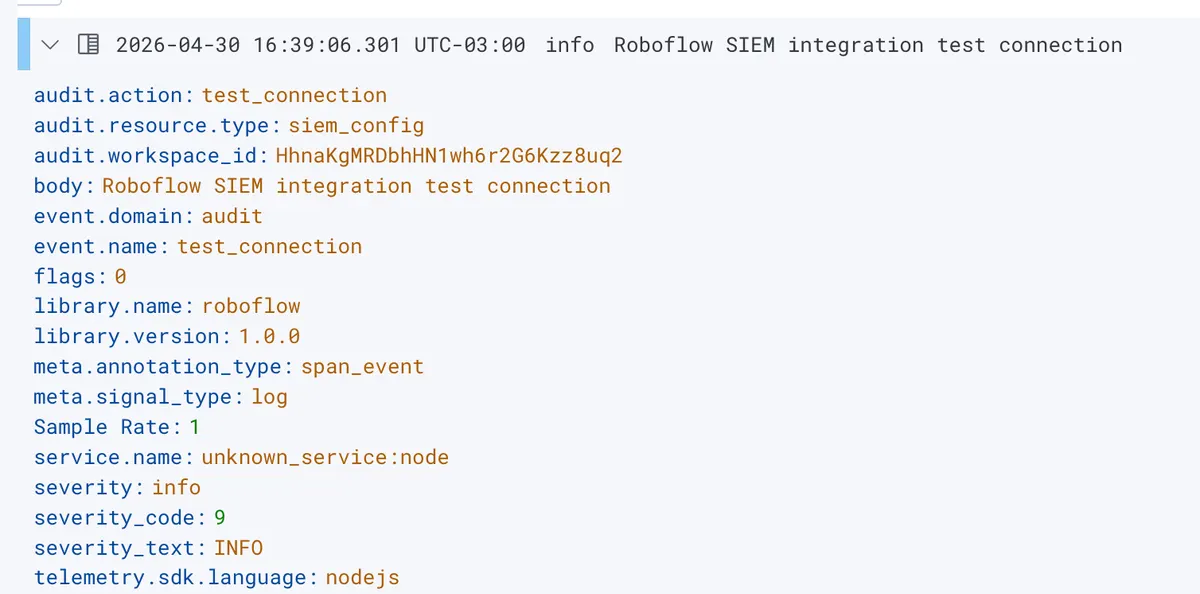Viewport: 1200px width, 594px height.
Task: Select the event.domain value audit
Action: coord(232,216)
